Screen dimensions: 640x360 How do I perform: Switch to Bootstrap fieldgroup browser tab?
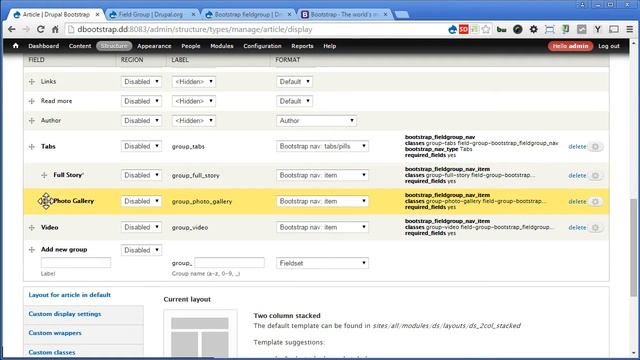(247, 14)
